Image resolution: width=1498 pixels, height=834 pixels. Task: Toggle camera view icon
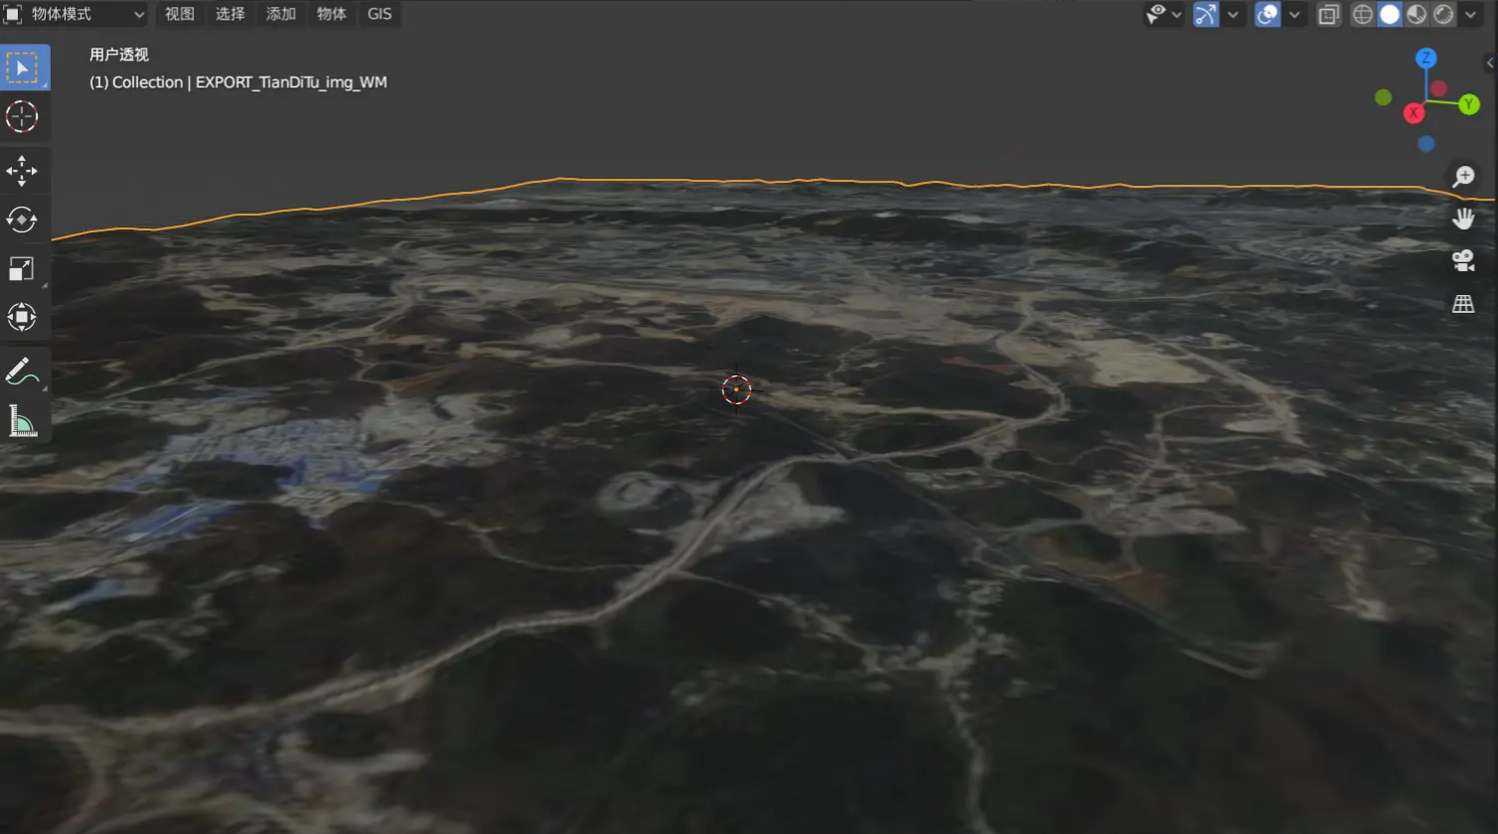click(1463, 261)
